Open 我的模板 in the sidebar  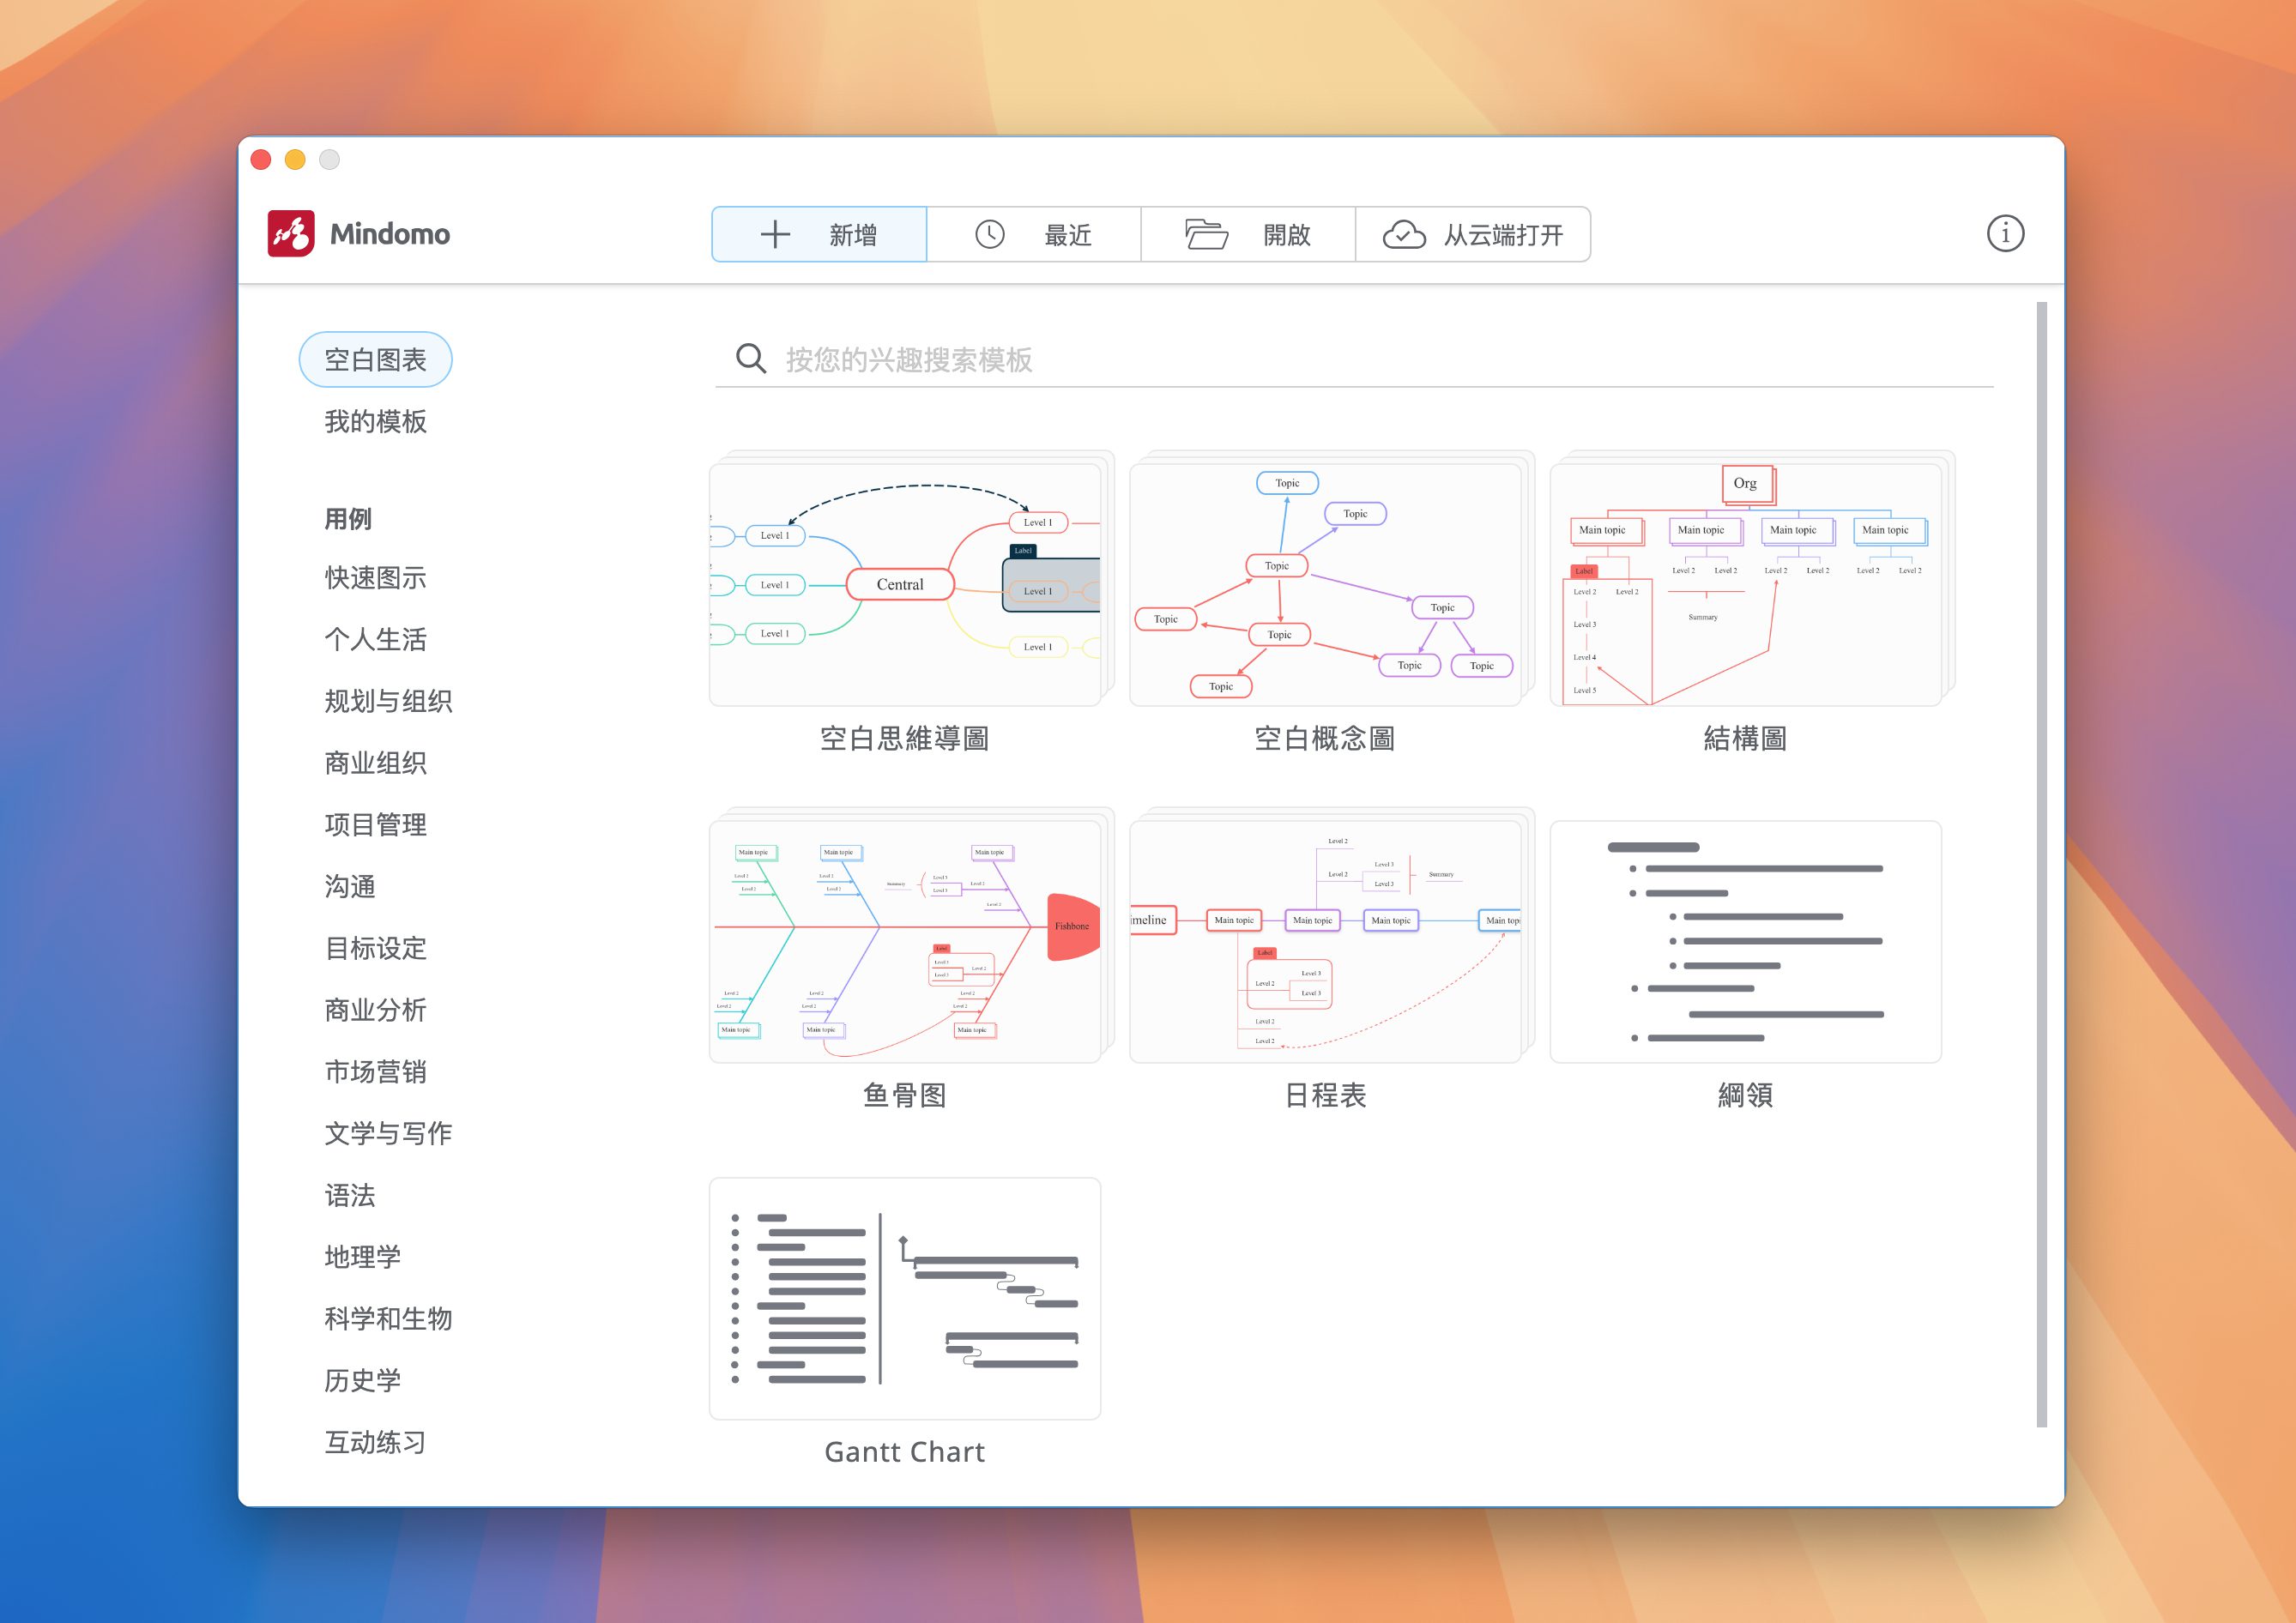pyautogui.click(x=375, y=422)
